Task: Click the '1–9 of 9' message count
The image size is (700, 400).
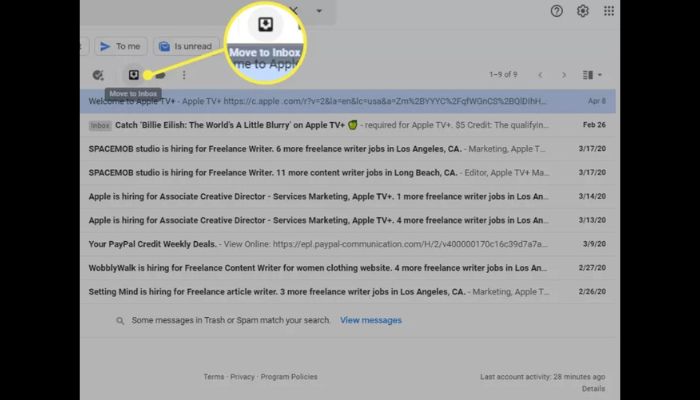Action: [503, 75]
